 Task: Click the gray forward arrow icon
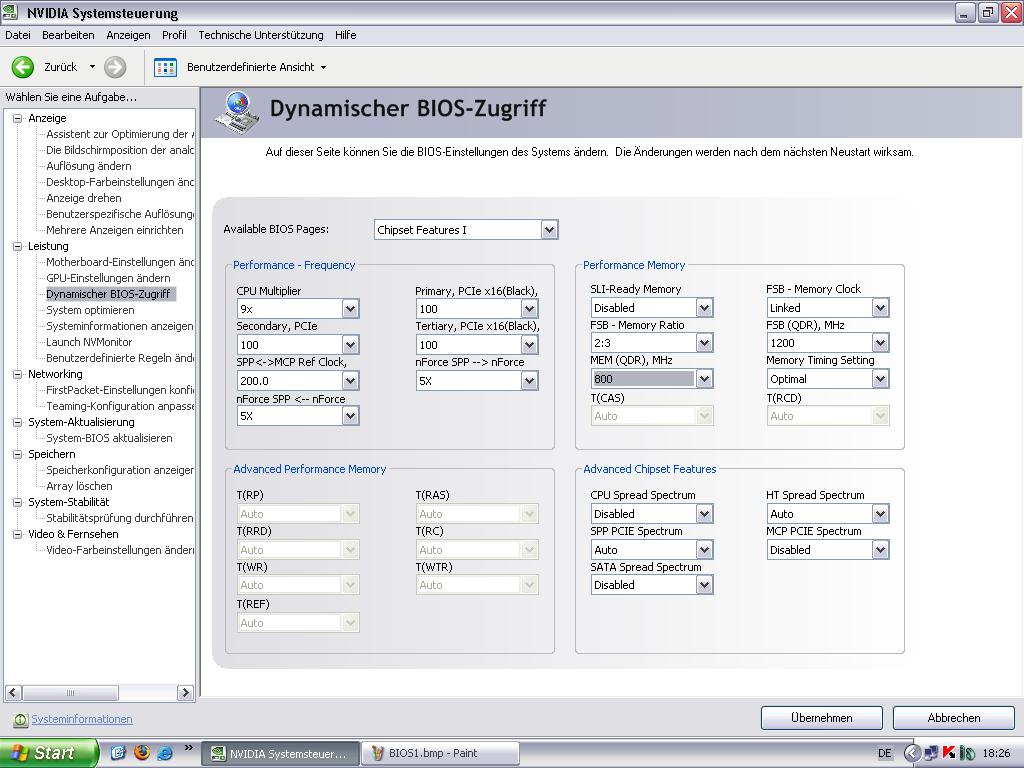[x=115, y=67]
